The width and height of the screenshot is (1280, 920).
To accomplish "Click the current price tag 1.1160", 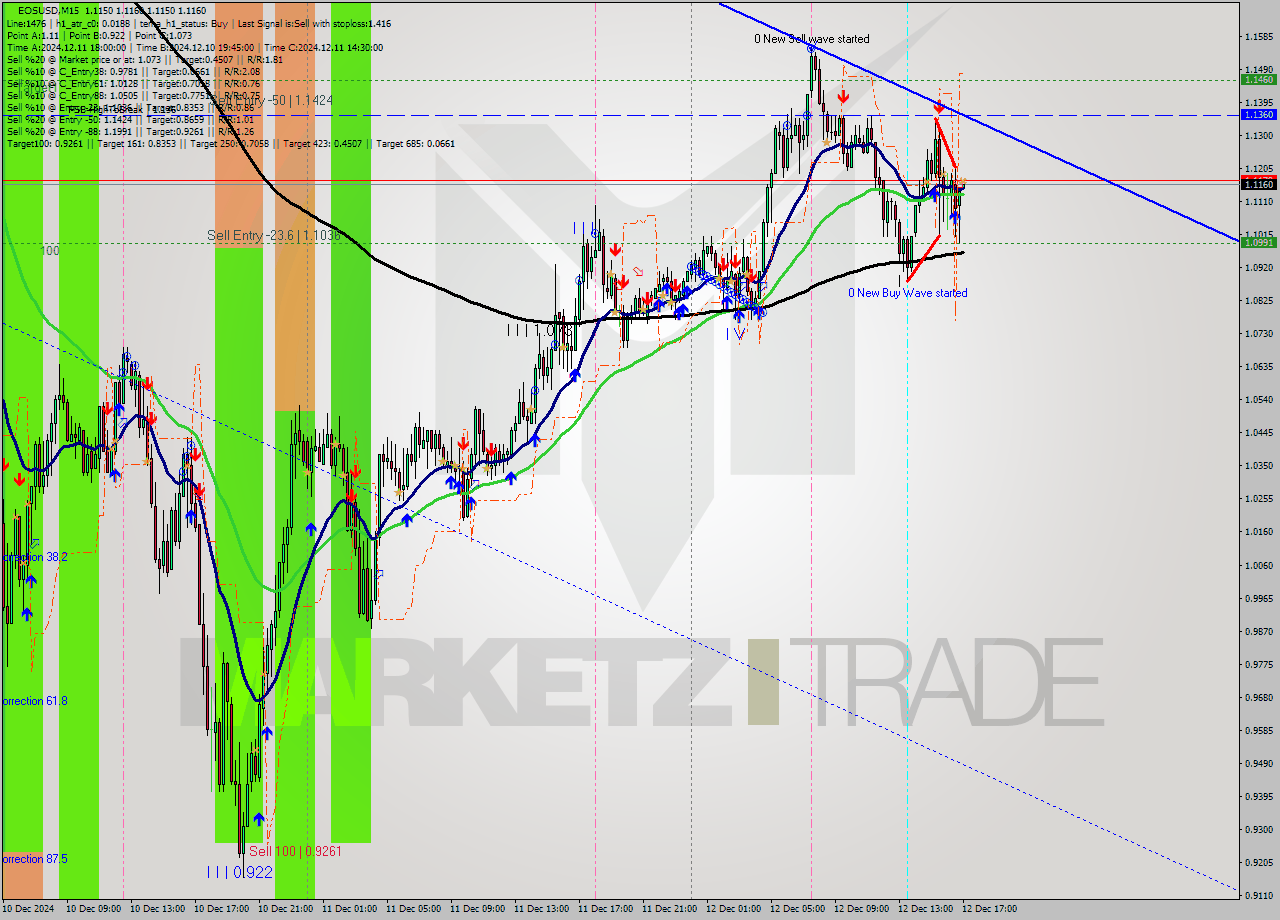I will [1258, 184].
